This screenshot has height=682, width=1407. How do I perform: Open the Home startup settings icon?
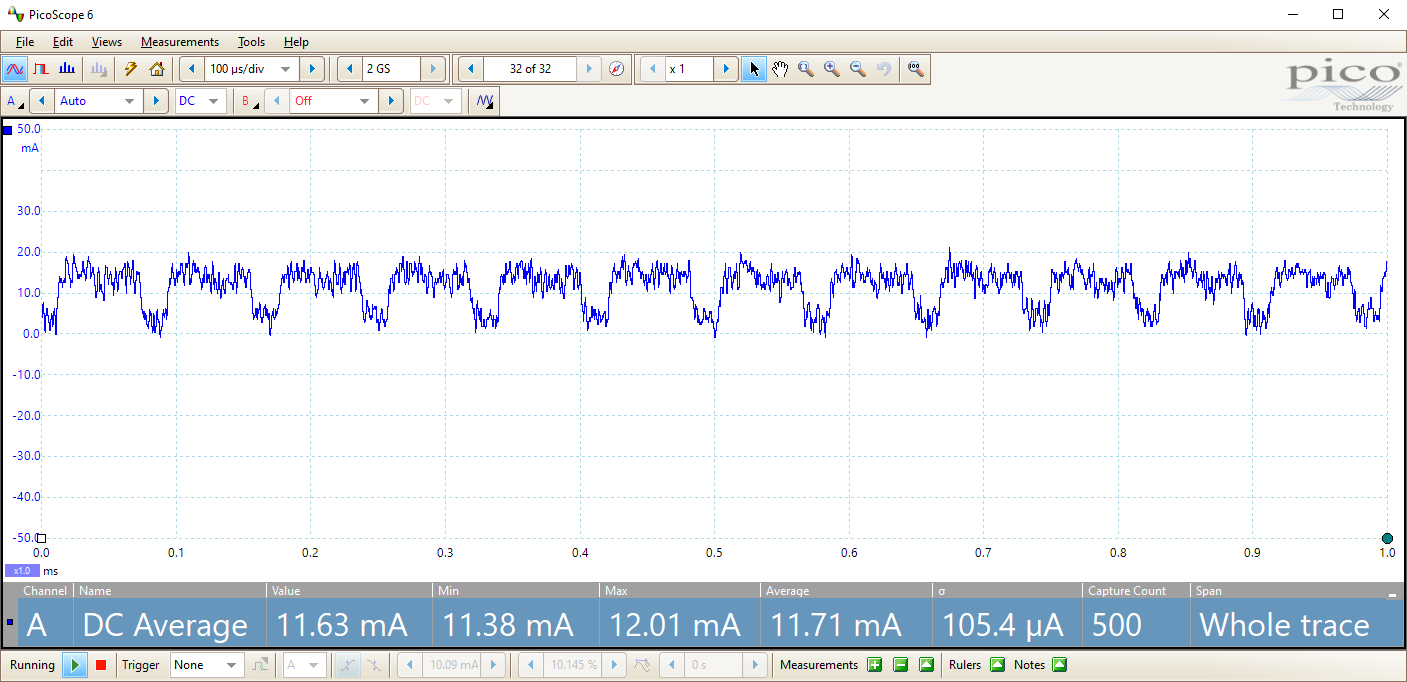coord(156,69)
